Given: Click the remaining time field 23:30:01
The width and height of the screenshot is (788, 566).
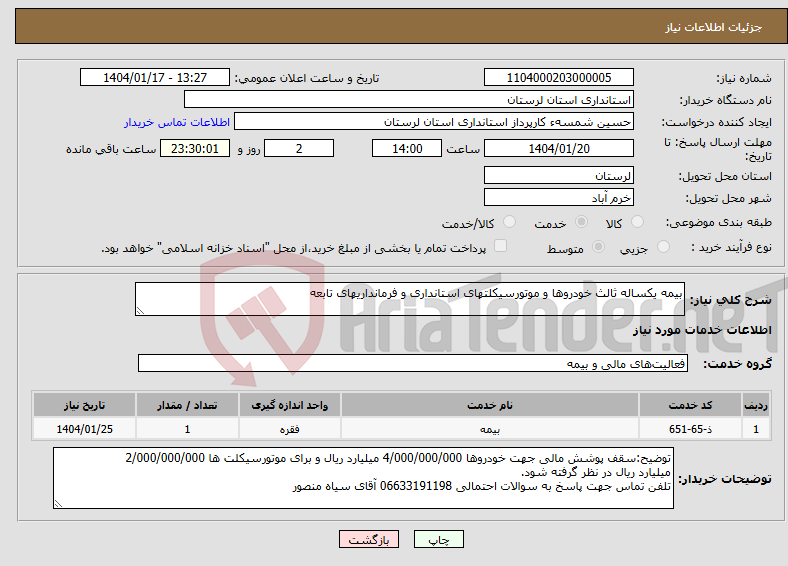Looking at the screenshot, I should [195, 148].
